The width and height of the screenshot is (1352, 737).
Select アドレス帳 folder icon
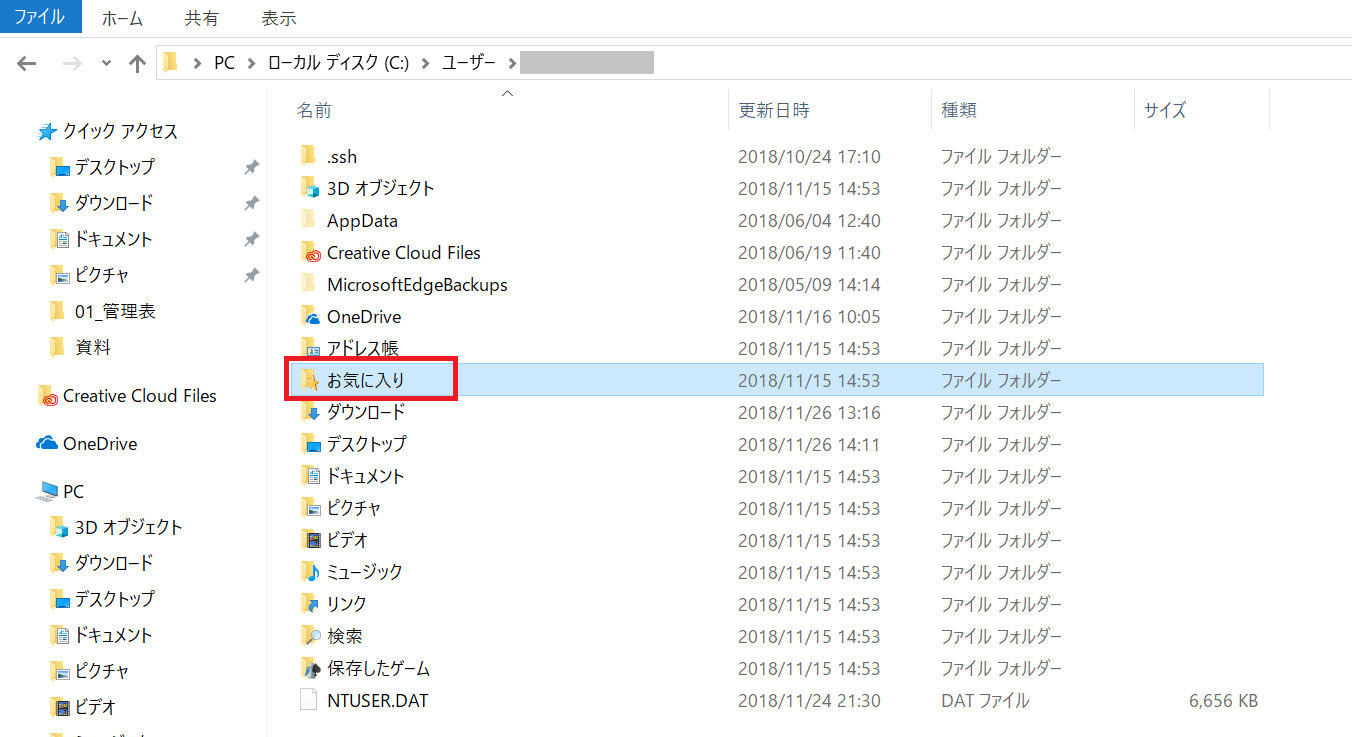pos(309,348)
